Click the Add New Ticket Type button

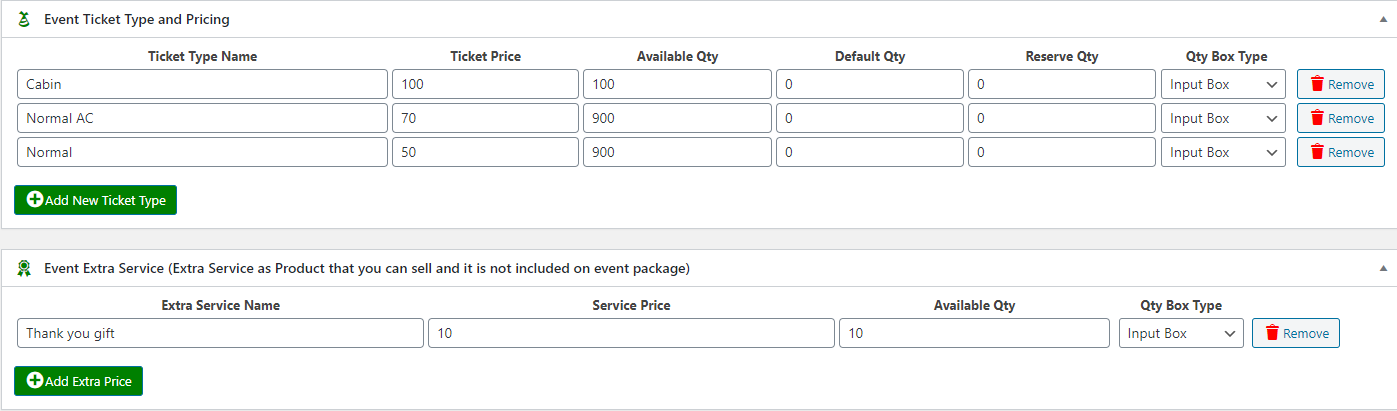[96, 200]
